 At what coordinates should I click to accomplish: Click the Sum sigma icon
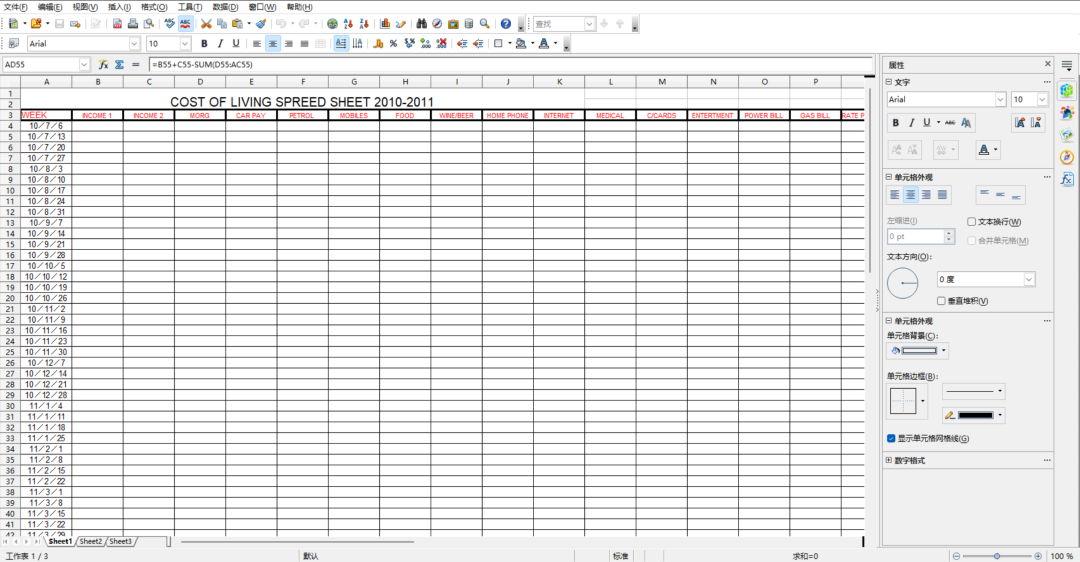click(x=119, y=65)
